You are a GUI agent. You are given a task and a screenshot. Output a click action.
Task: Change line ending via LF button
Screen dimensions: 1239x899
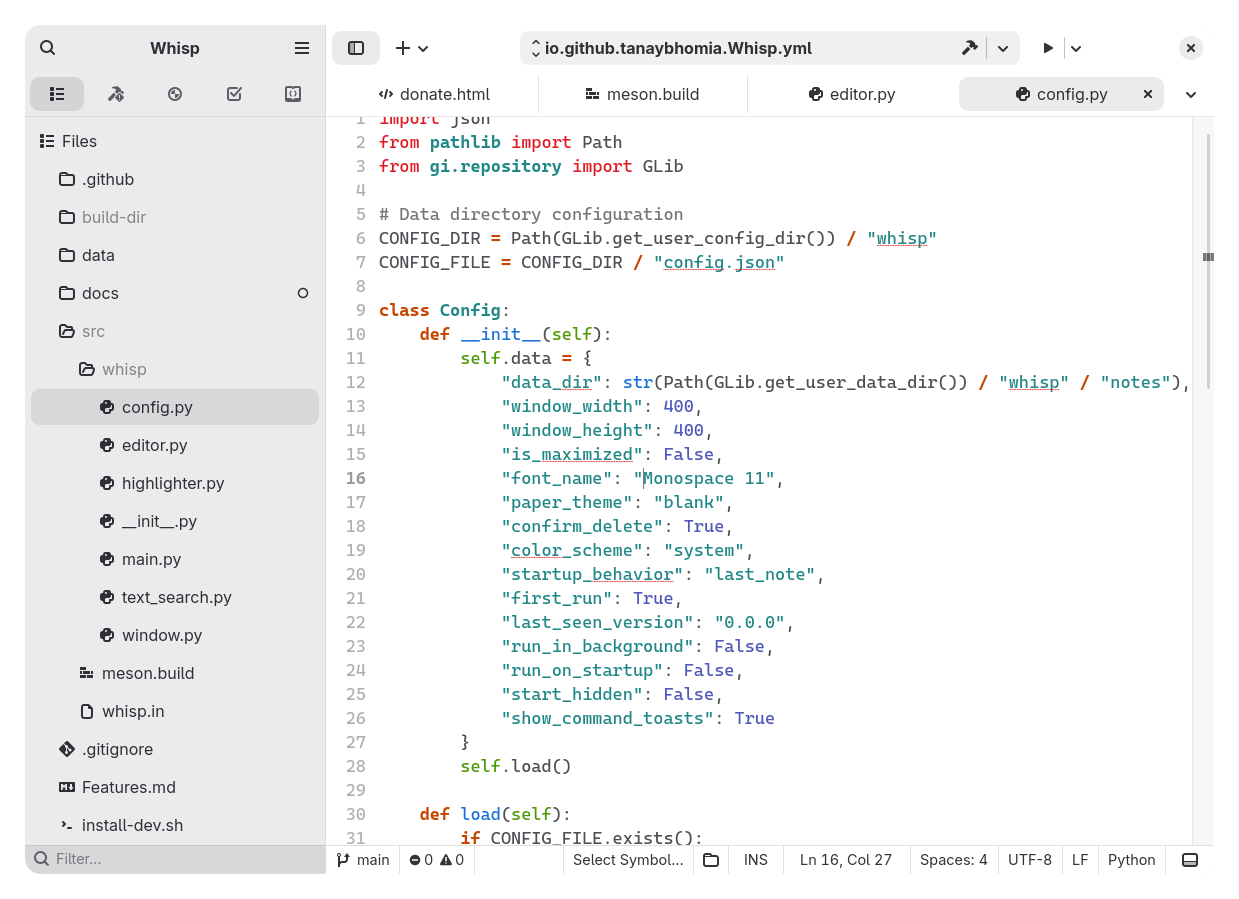pyautogui.click(x=1080, y=860)
